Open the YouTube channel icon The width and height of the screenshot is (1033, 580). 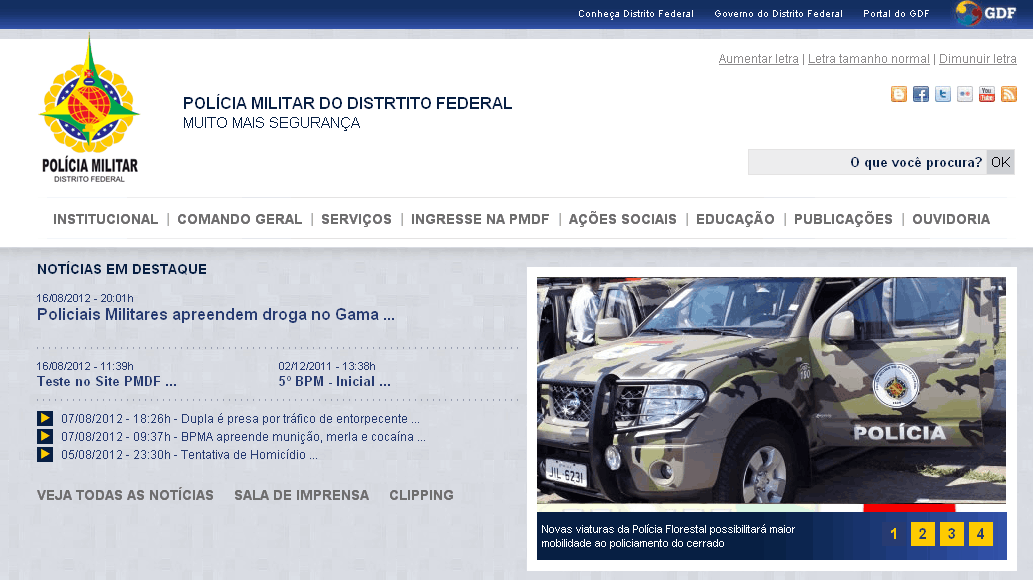click(x=986, y=94)
